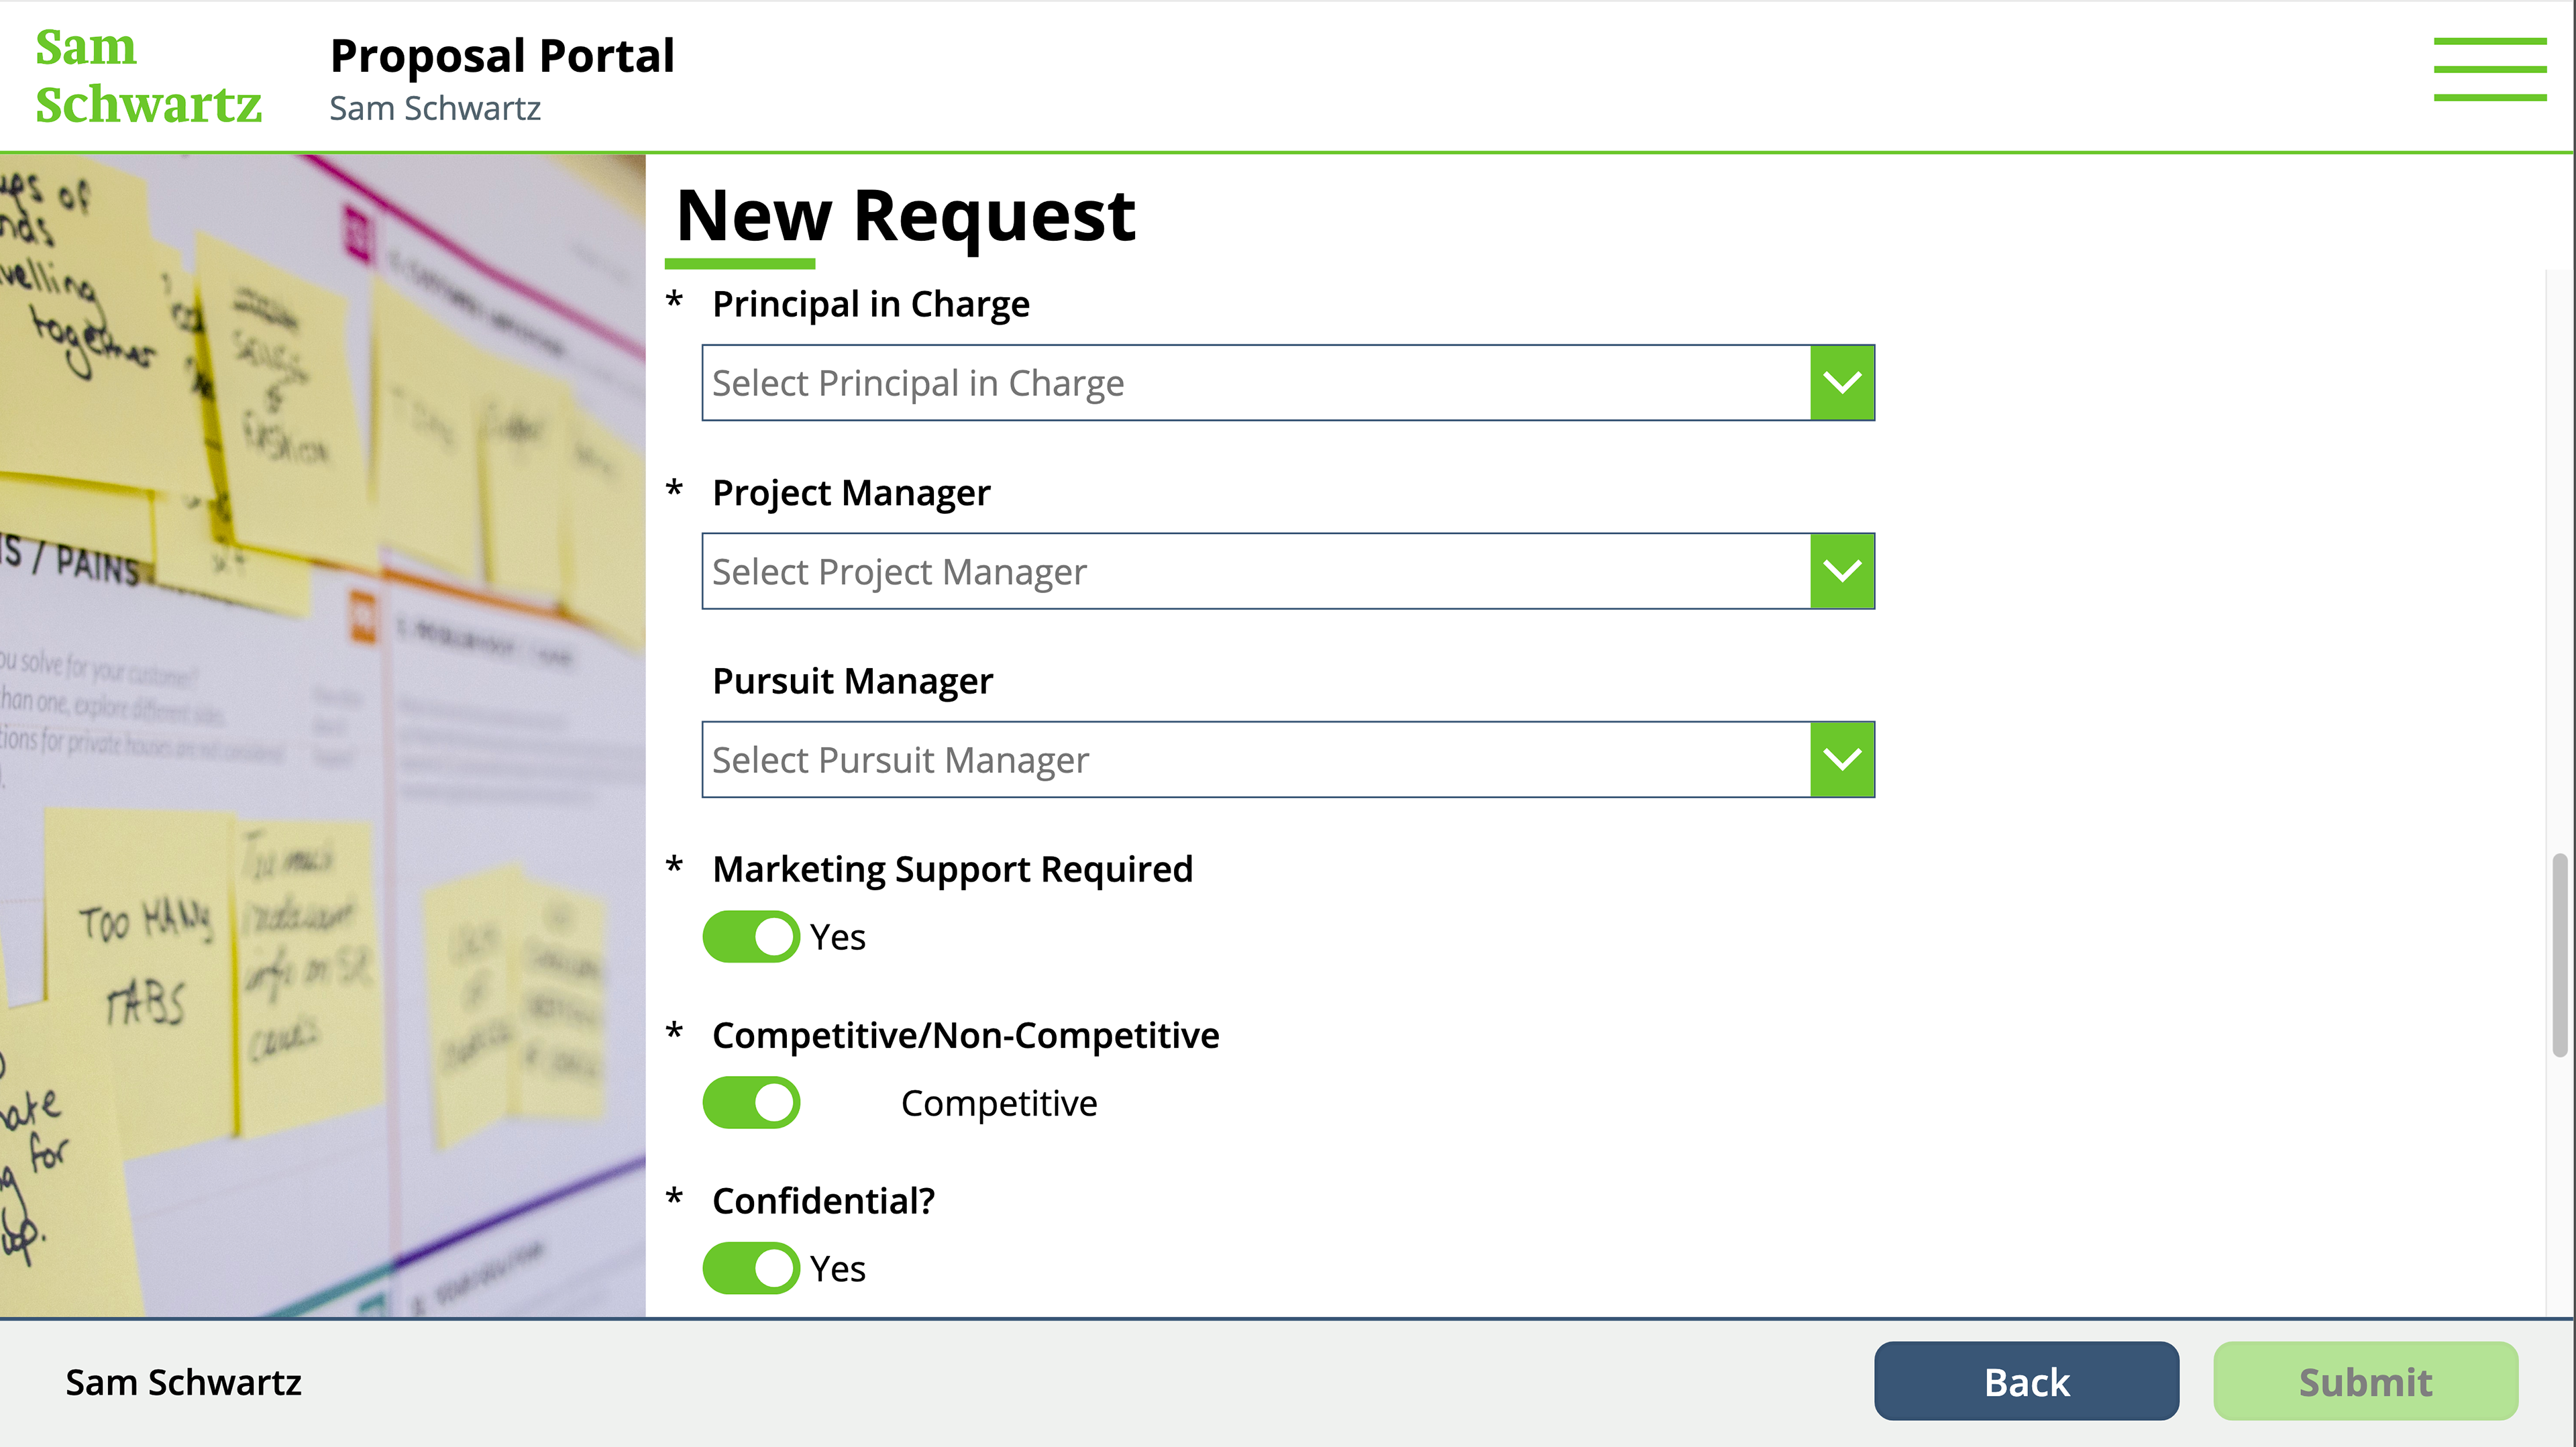Click the sticky notes banner image
The image size is (2576, 1447).
[322, 735]
